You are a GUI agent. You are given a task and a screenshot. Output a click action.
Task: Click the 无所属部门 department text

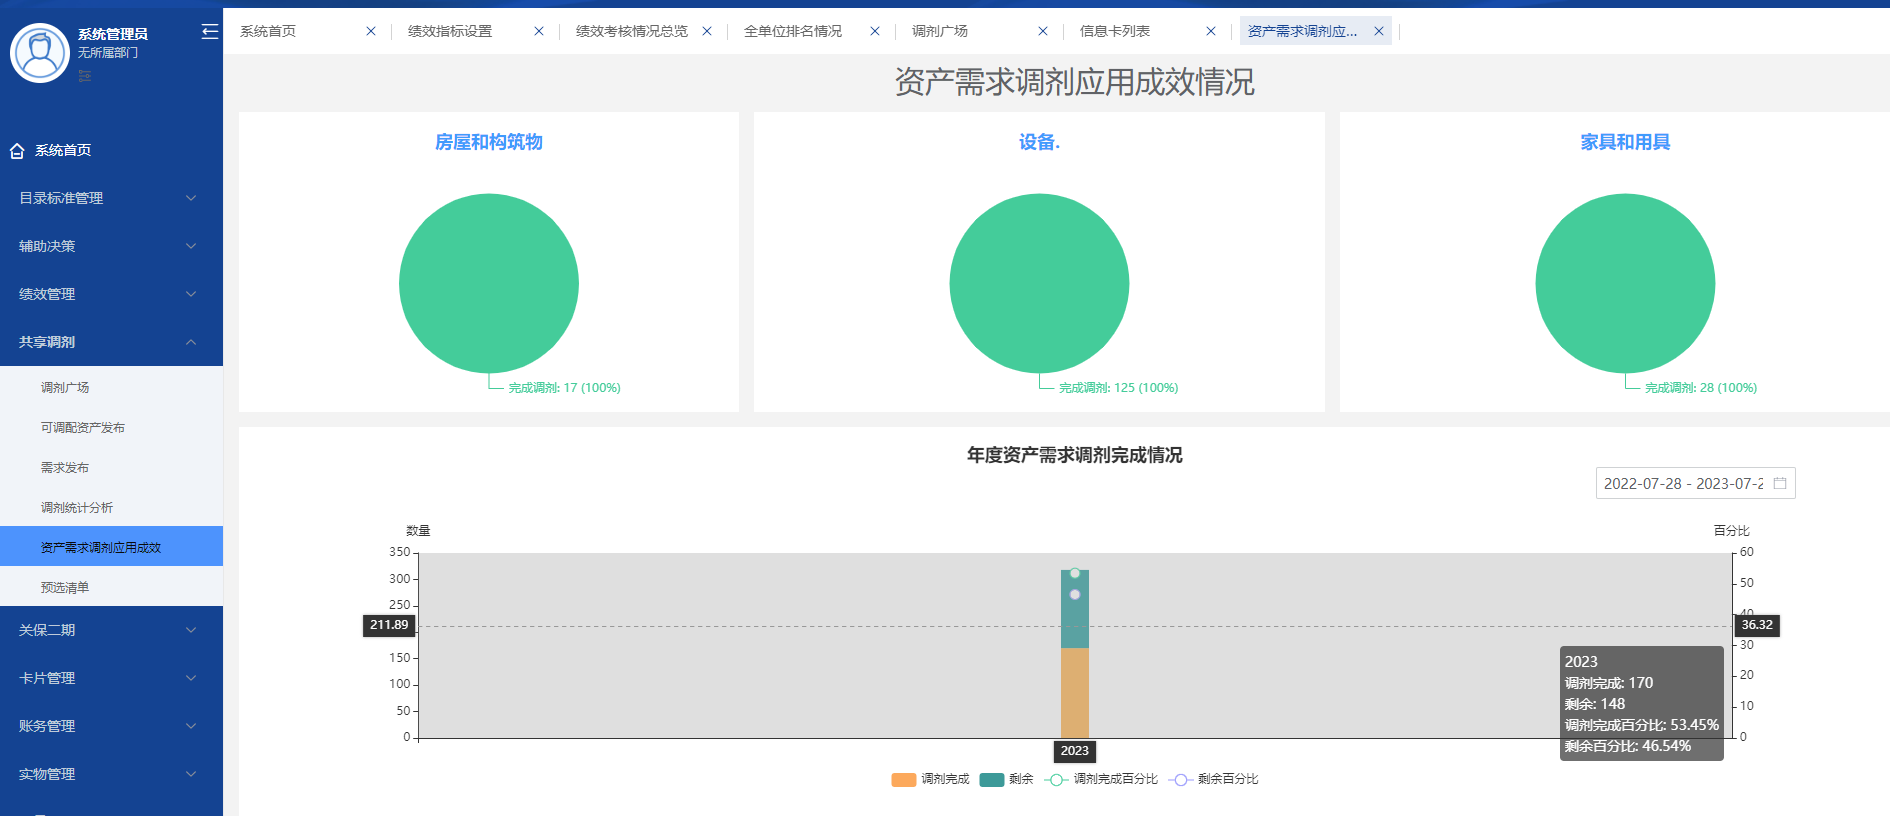[108, 53]
